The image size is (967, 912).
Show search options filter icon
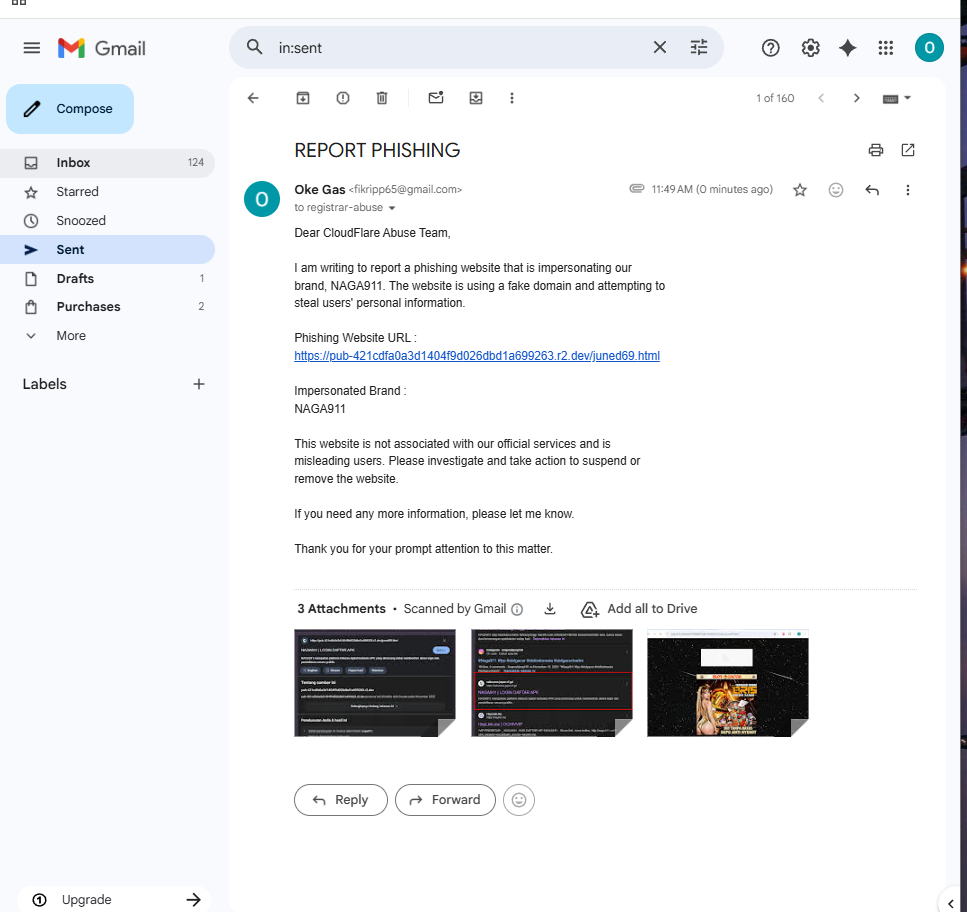pos(699,47)
